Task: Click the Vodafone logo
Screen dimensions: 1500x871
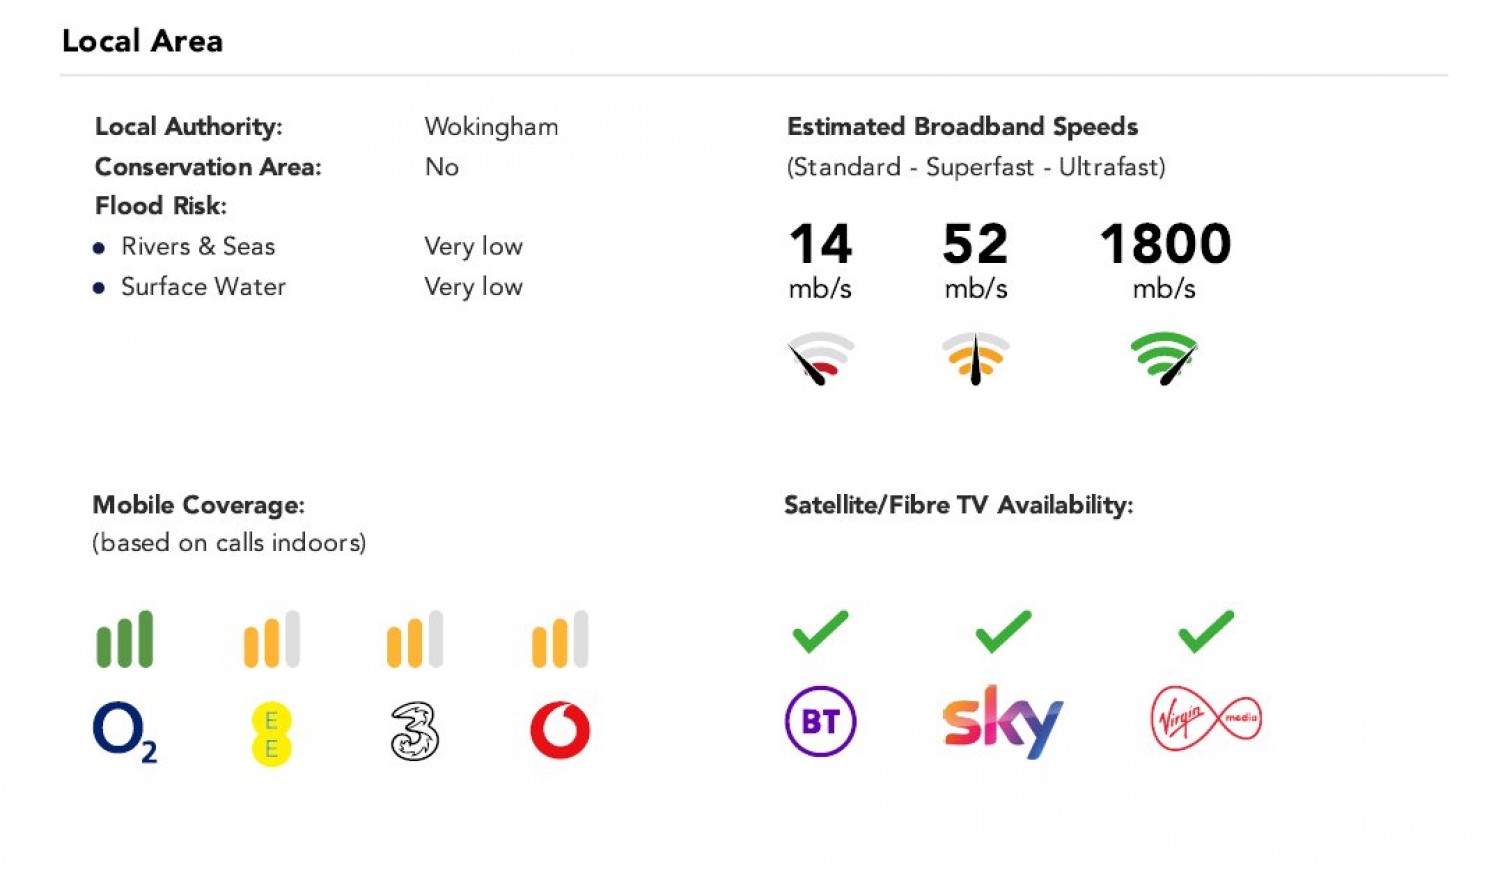Action: 560,730
